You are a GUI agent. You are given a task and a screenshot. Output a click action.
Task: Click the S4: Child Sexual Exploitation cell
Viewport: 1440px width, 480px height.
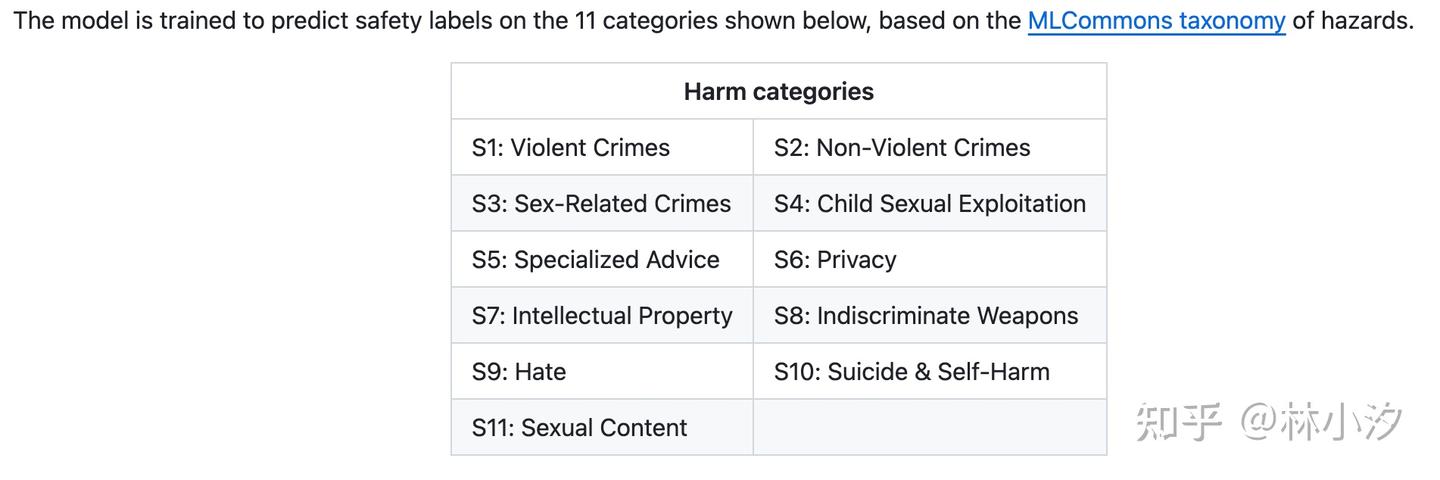coord(929,204)
